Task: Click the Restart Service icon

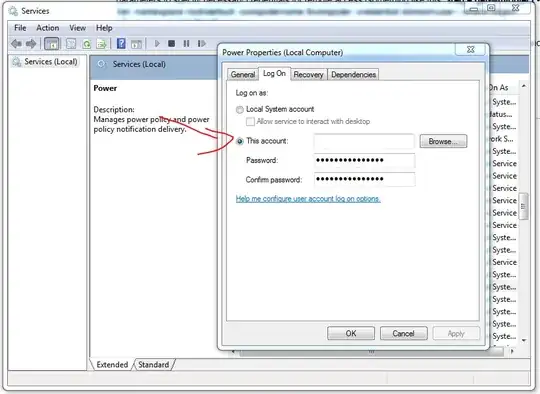Action: pos(202,43)
